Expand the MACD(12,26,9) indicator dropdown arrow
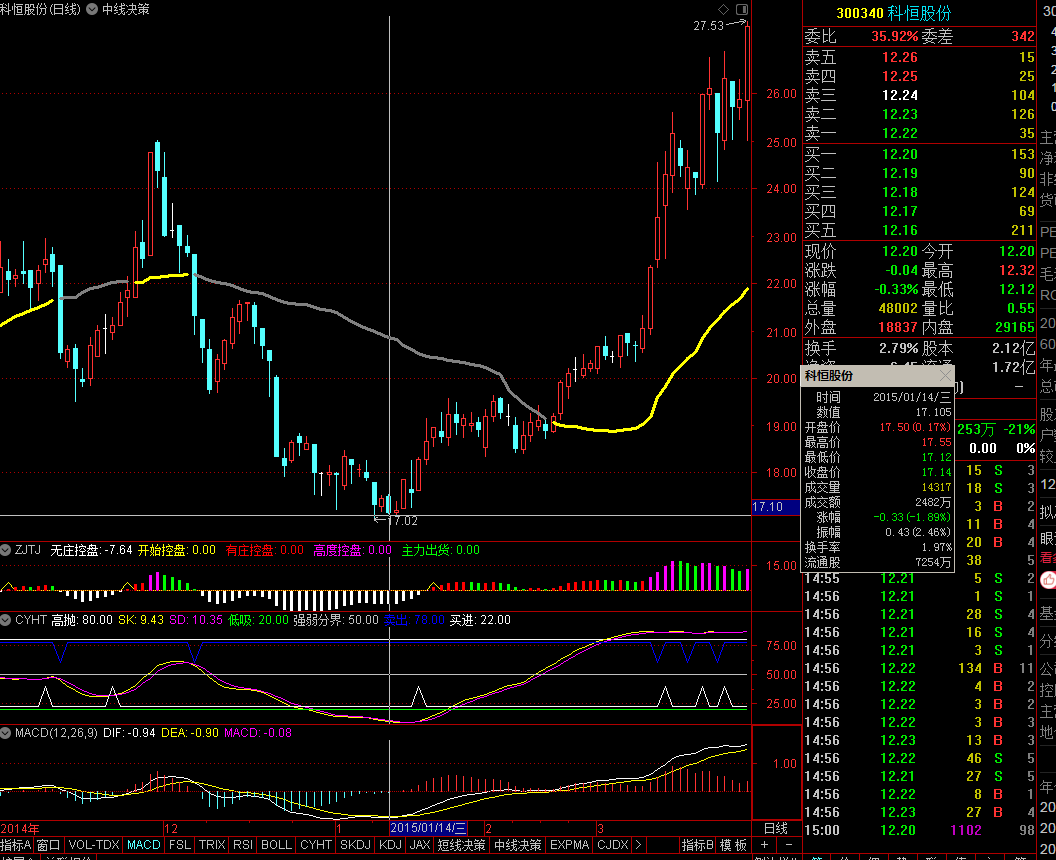Image resolution: width=1056 pixels, height=860 pixels. pos(6,733)
